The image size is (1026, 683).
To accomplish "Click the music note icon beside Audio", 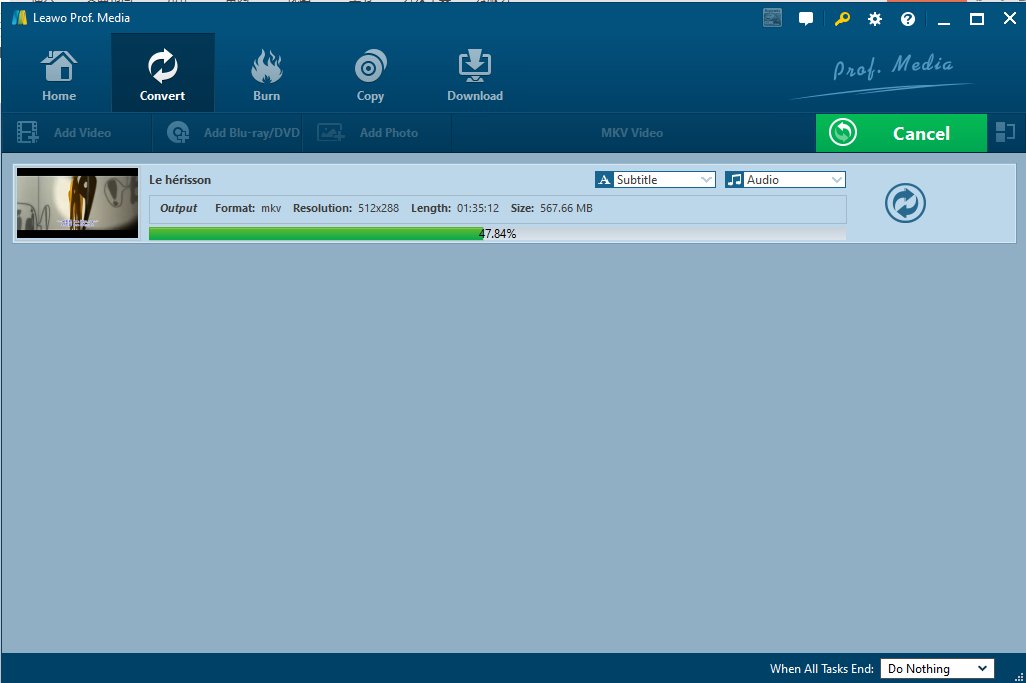I will [734, 180].
